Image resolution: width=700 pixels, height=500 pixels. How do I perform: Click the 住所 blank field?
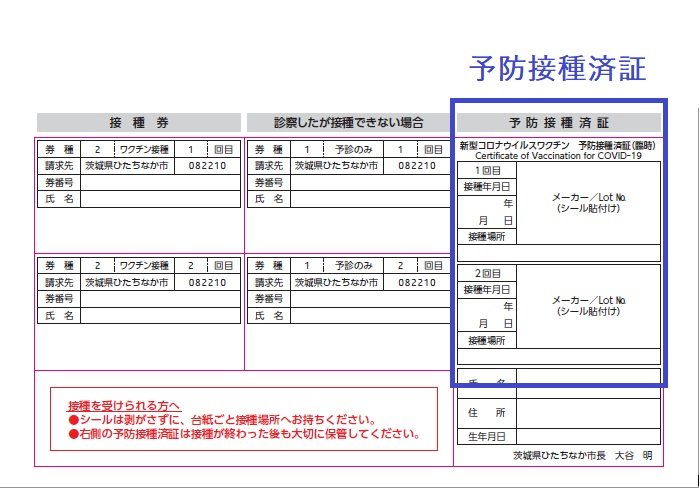click(588, 413)
